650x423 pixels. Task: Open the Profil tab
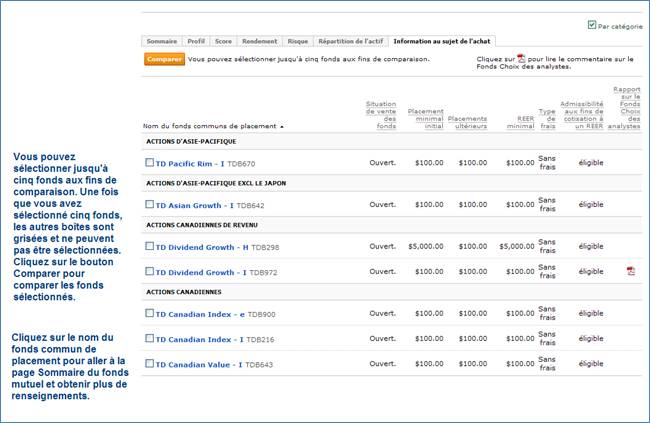(197, 42)
